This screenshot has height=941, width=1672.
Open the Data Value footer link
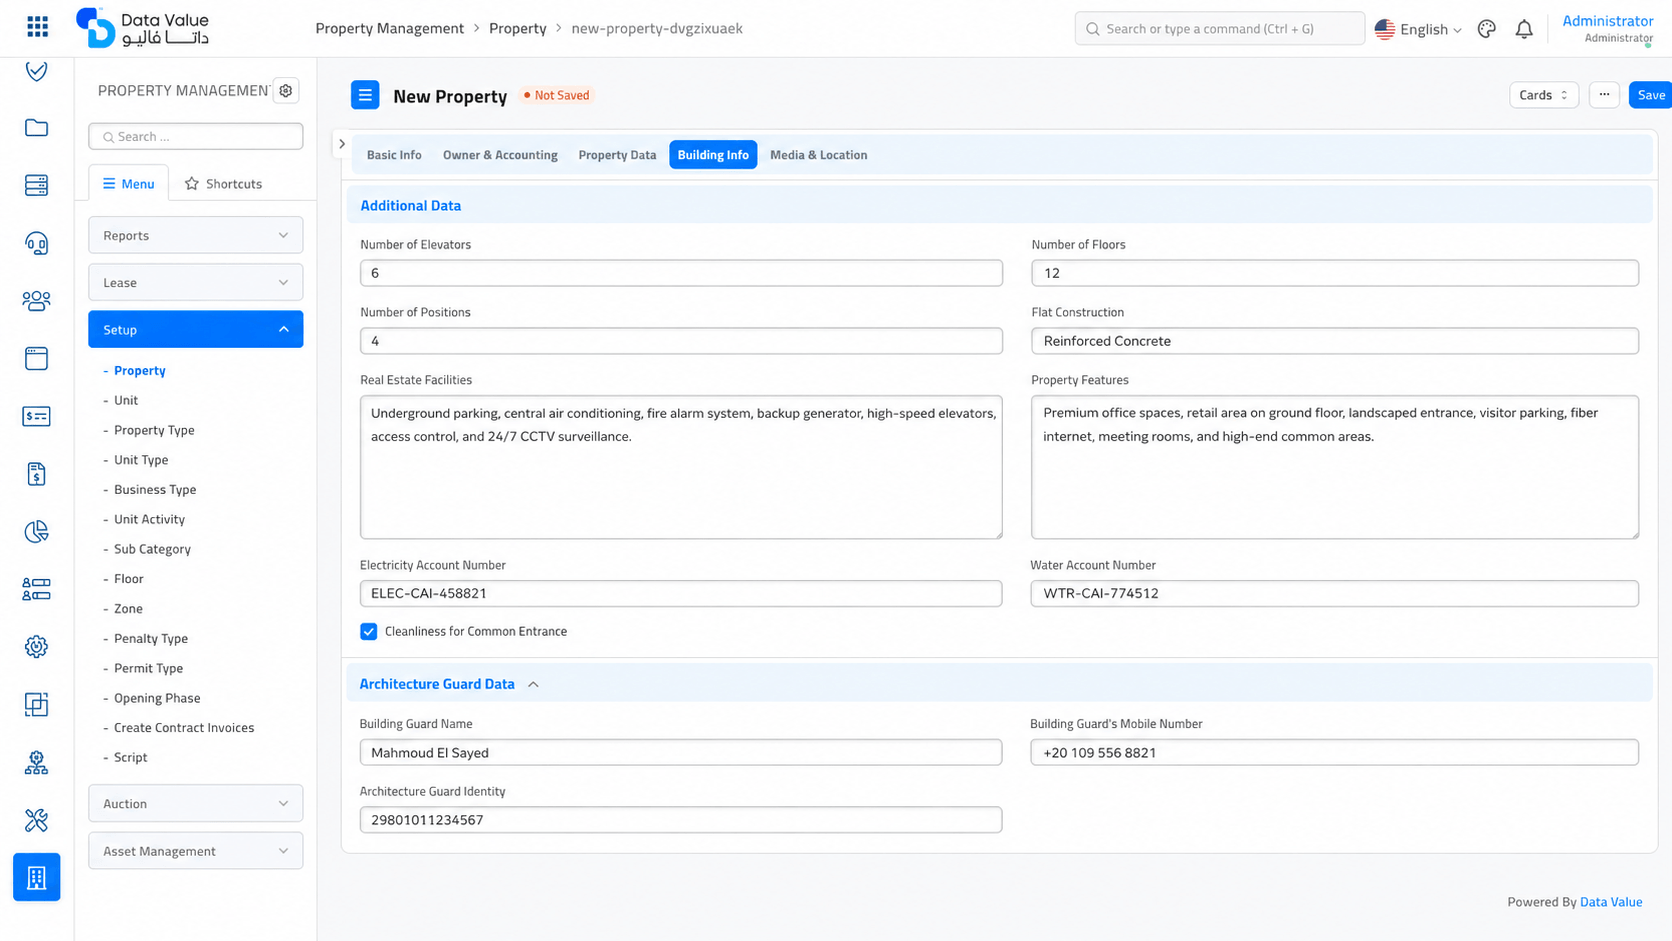click(1611, 902)
